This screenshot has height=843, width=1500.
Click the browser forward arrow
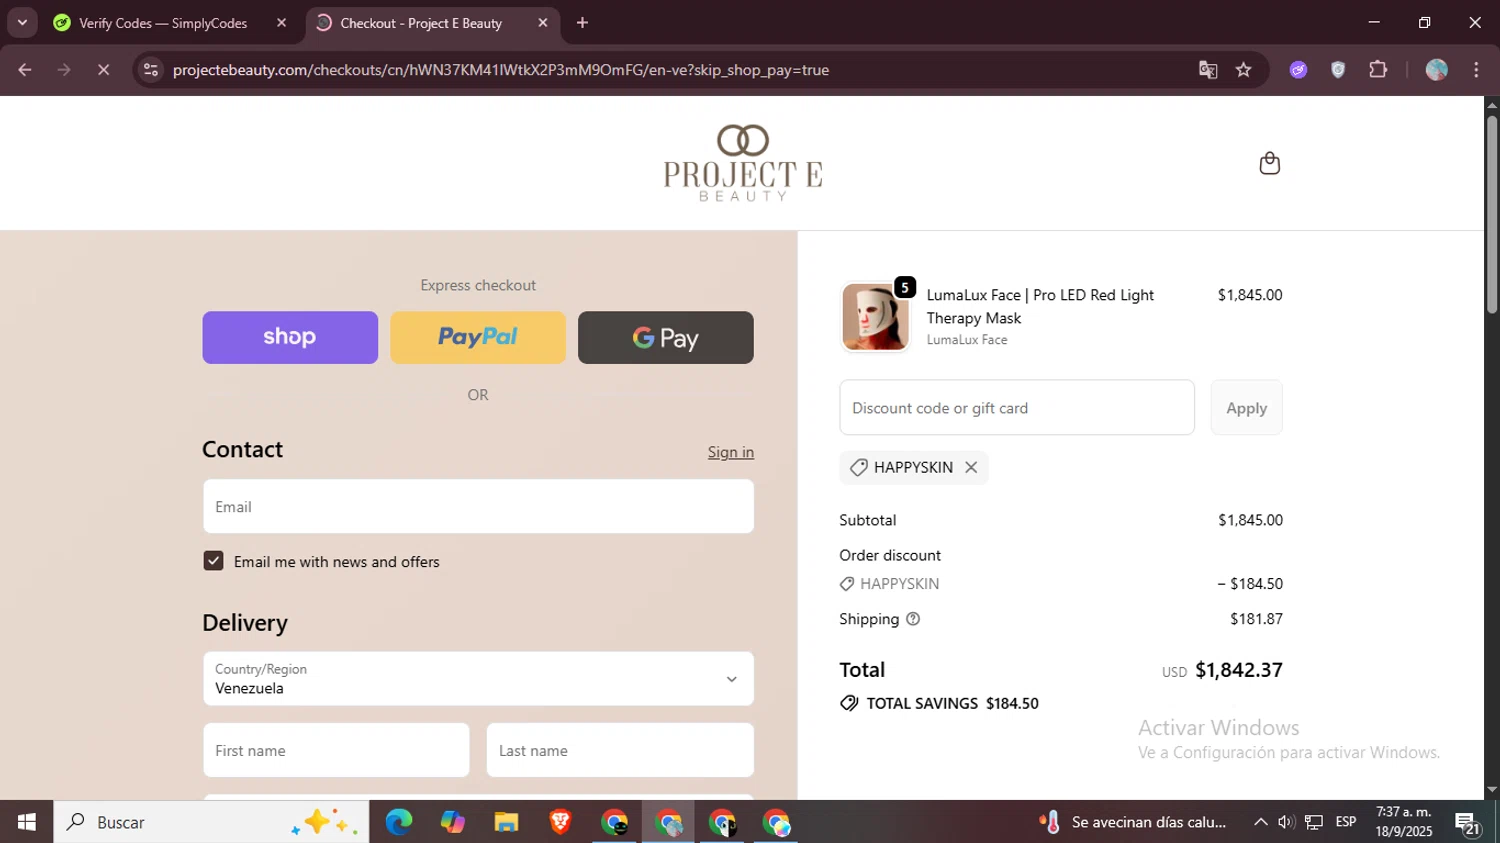point(64,70)
